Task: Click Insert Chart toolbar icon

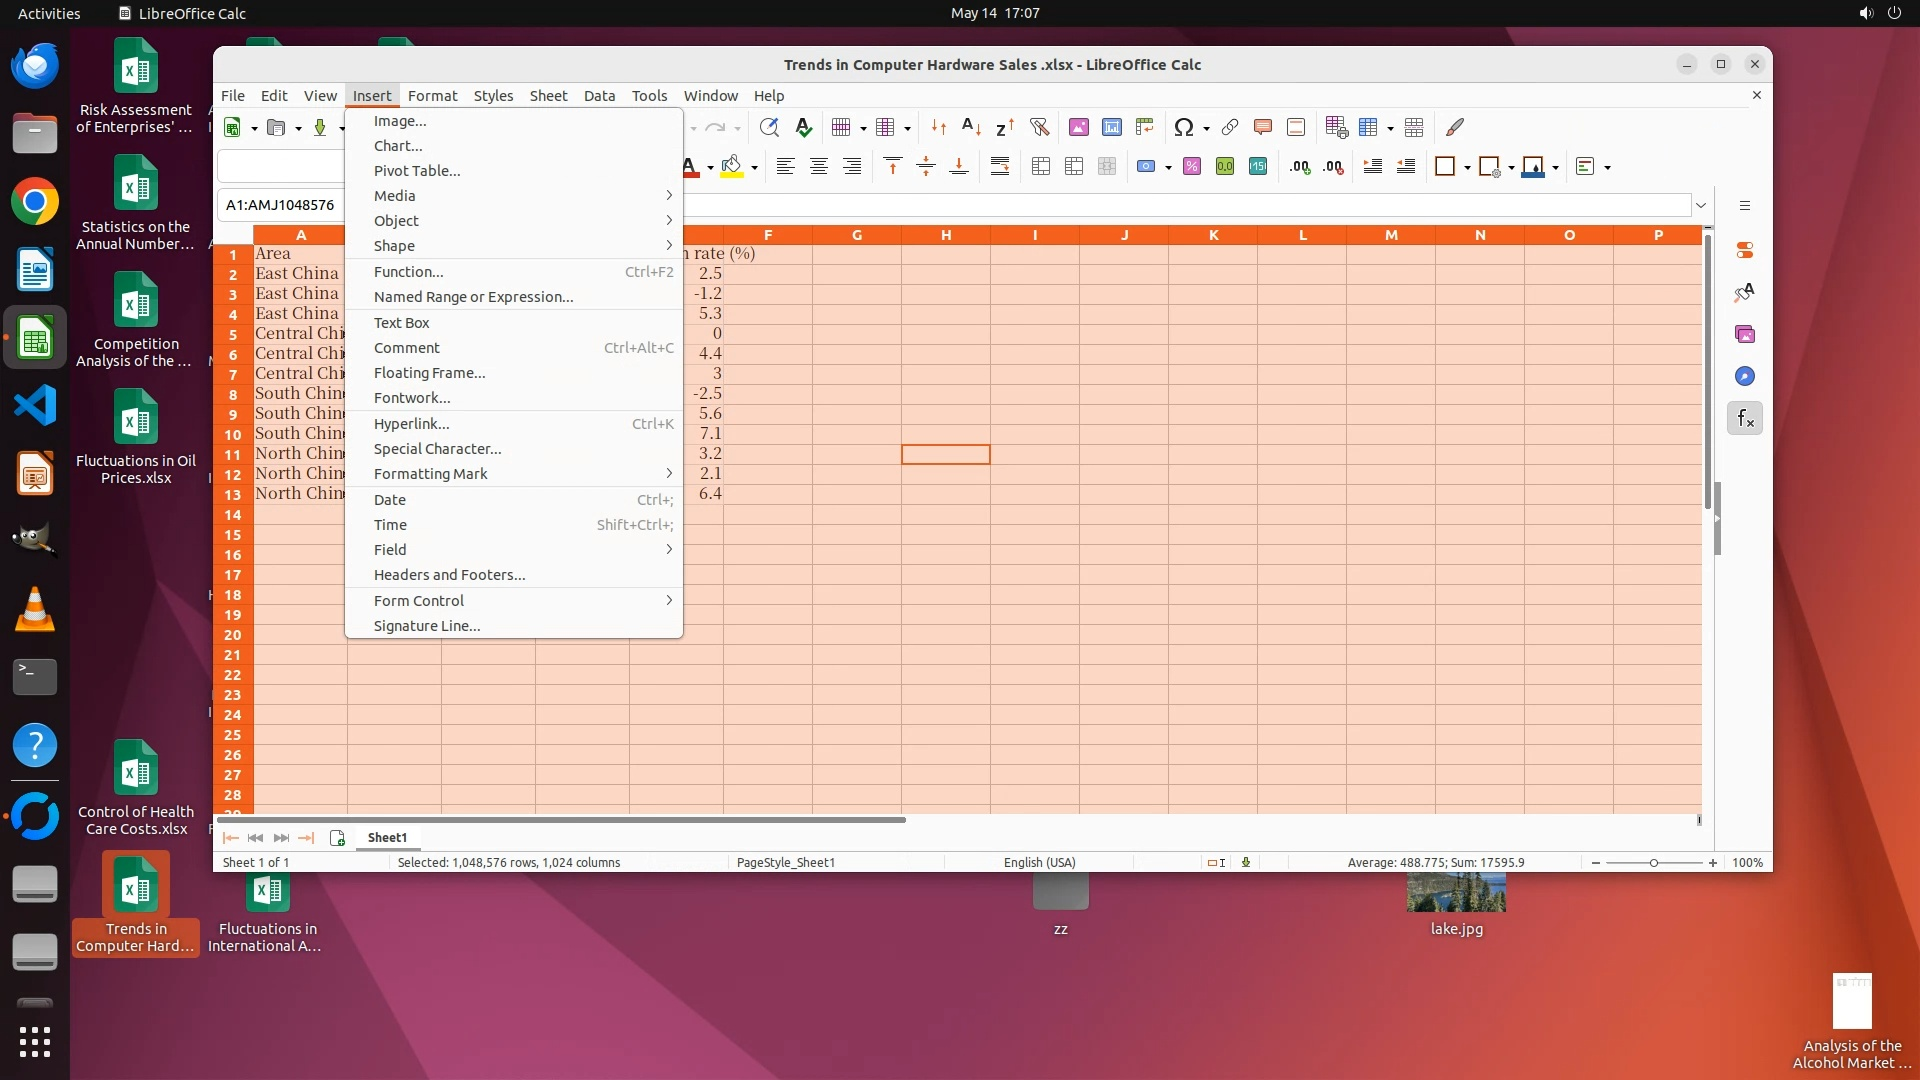Action: point(1111,127)
